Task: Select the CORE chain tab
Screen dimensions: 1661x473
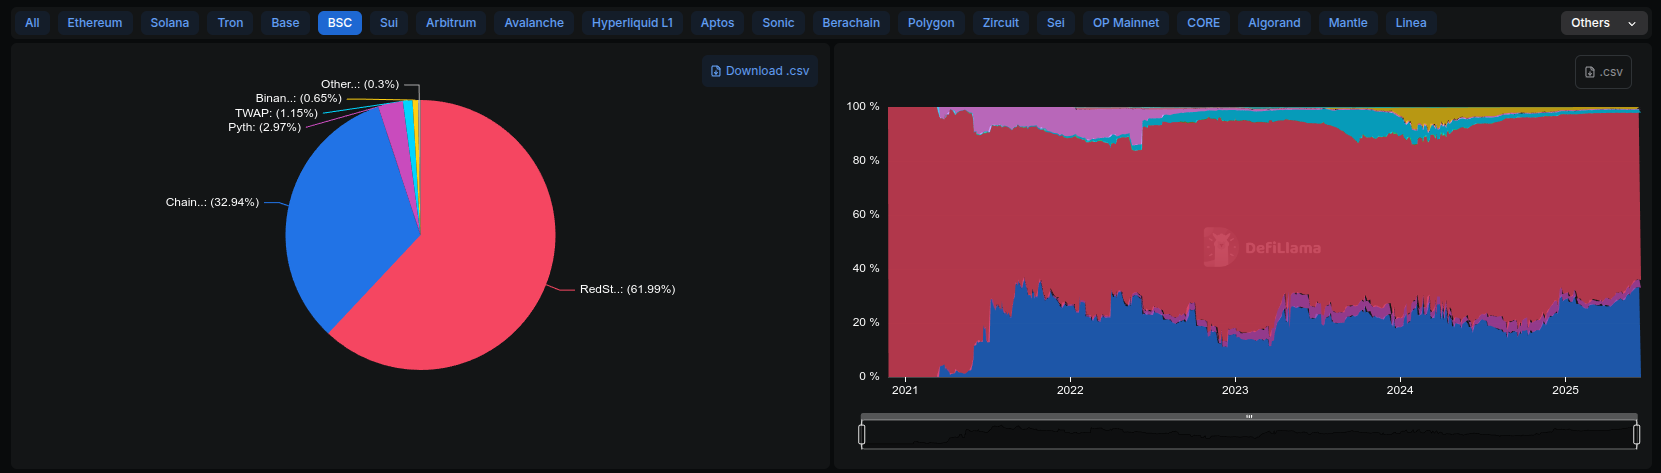Action: tap(1203, 23)
